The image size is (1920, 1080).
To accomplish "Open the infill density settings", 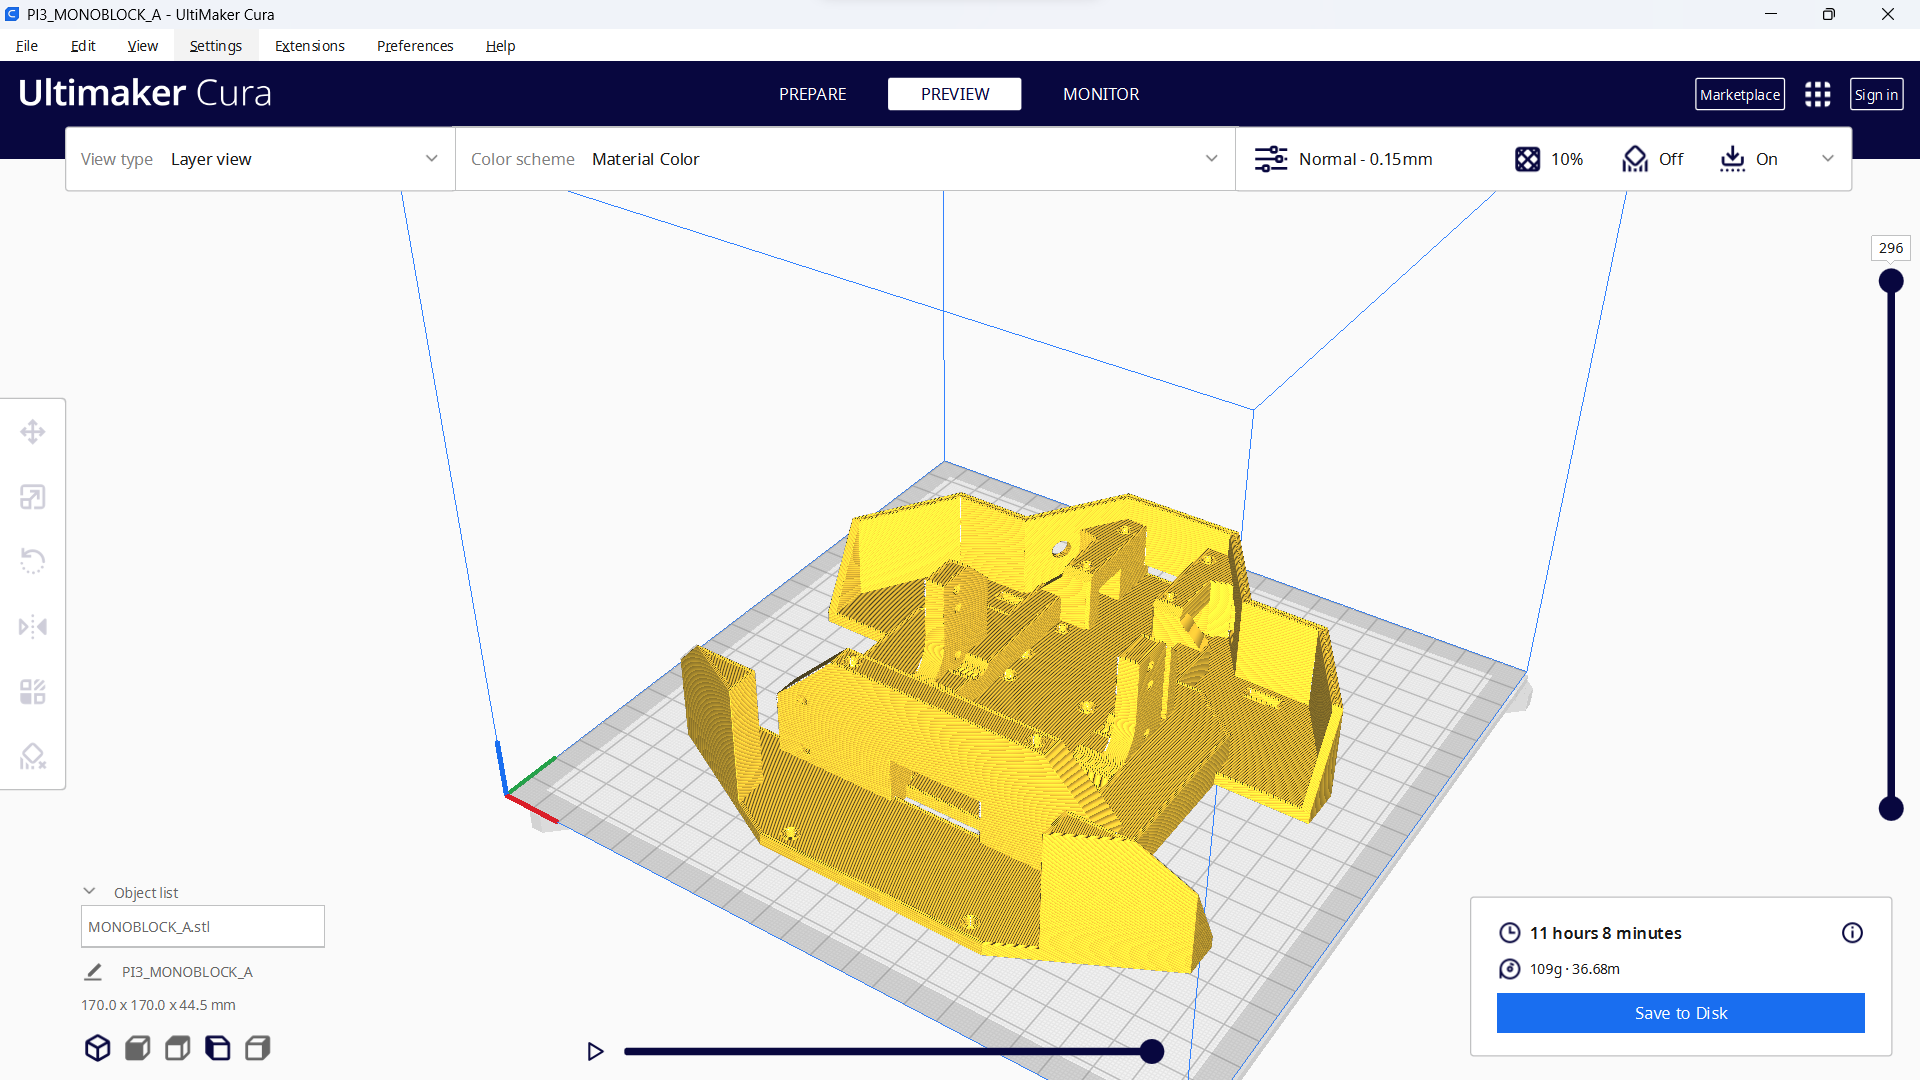I will click(1548, 158).
